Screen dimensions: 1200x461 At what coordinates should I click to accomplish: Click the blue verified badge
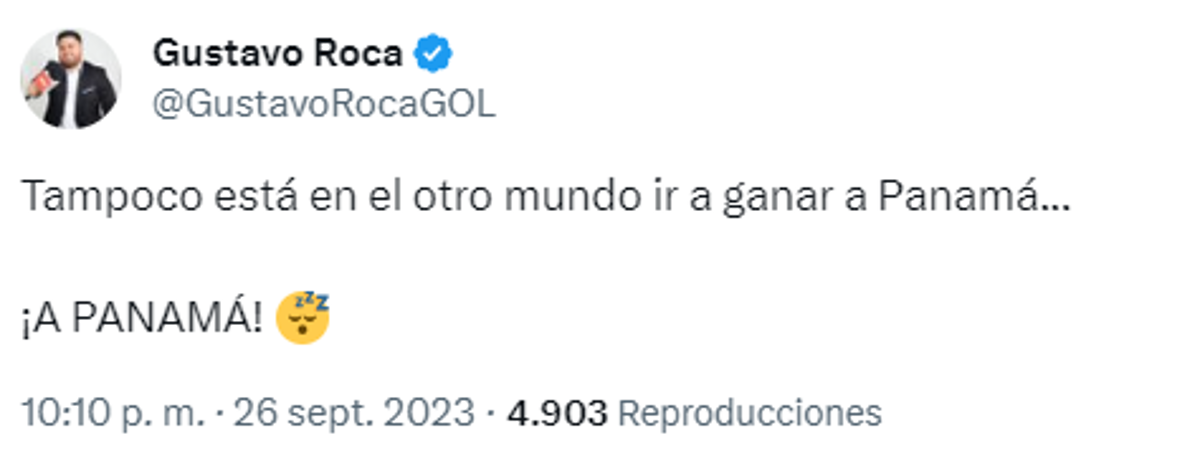[433, 54]
